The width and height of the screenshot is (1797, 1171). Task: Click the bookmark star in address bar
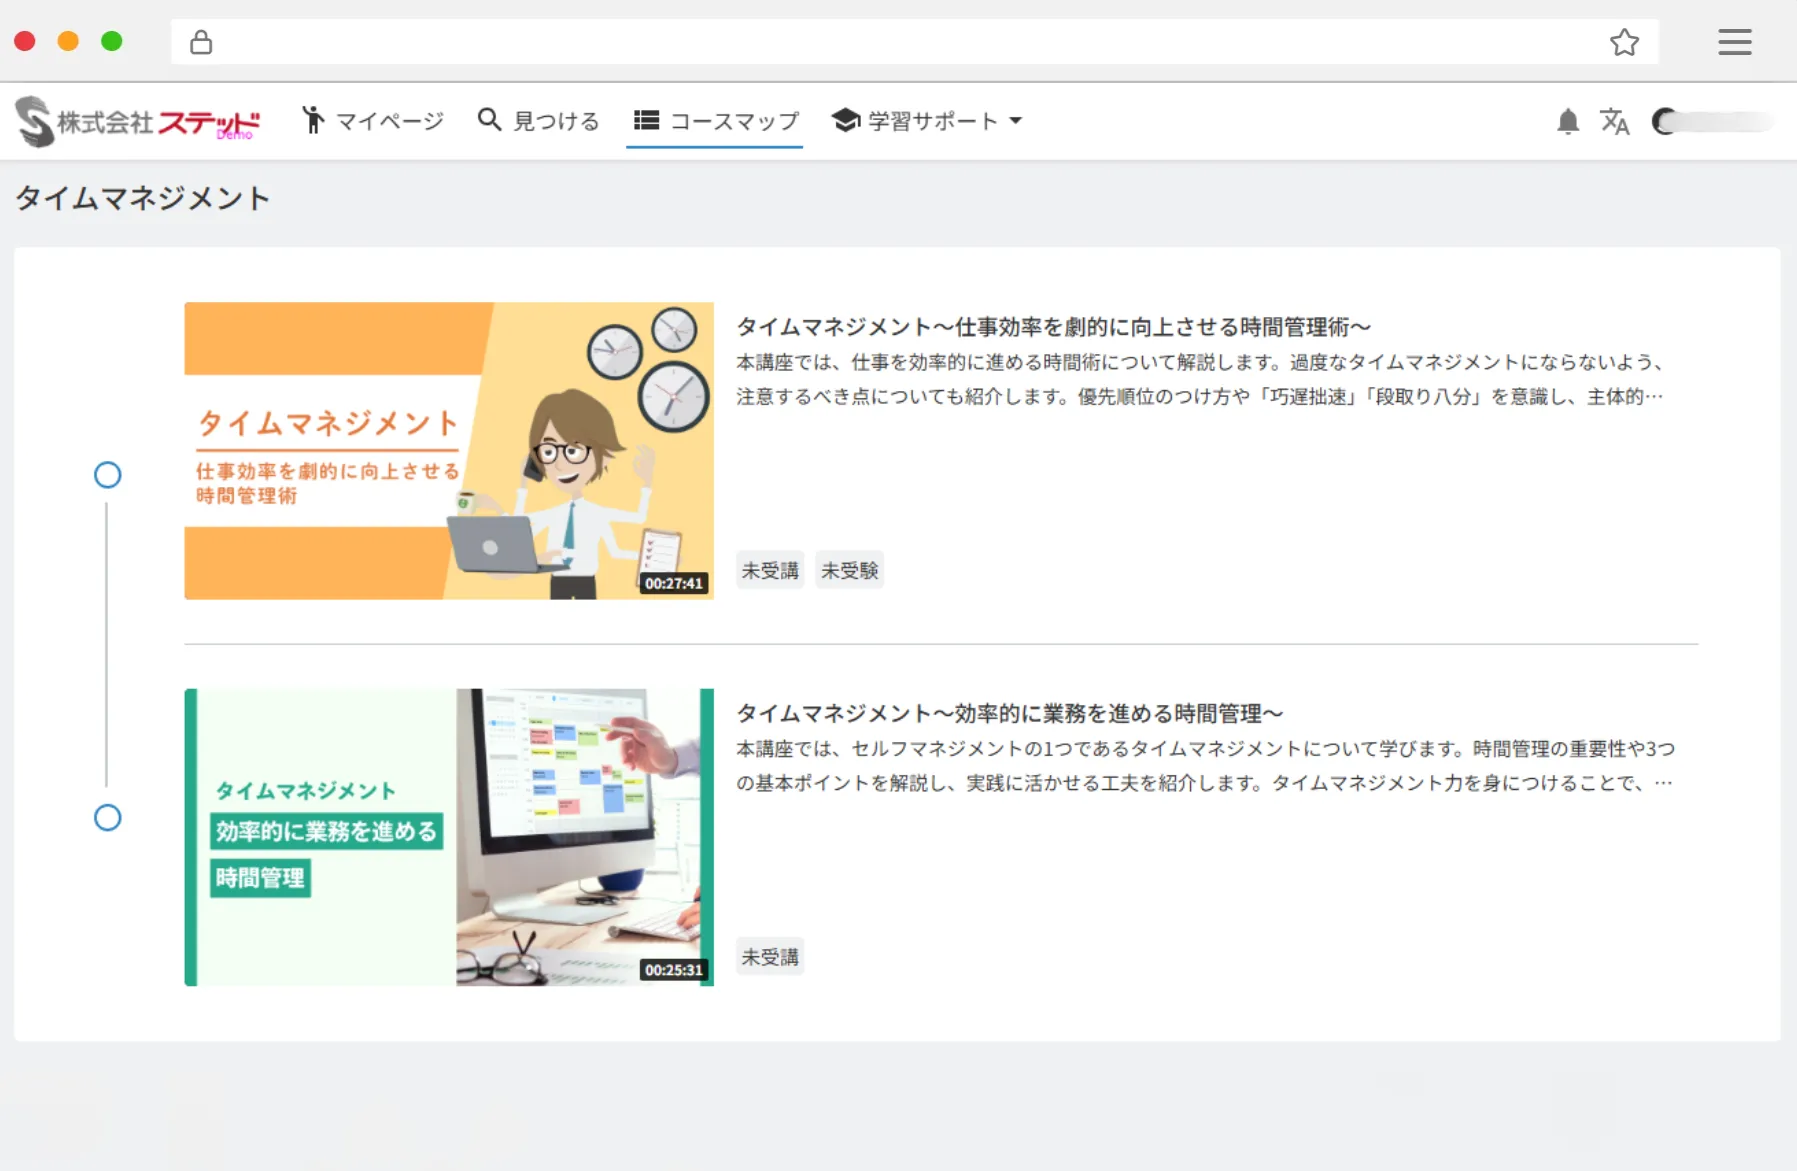(1624, 42)
